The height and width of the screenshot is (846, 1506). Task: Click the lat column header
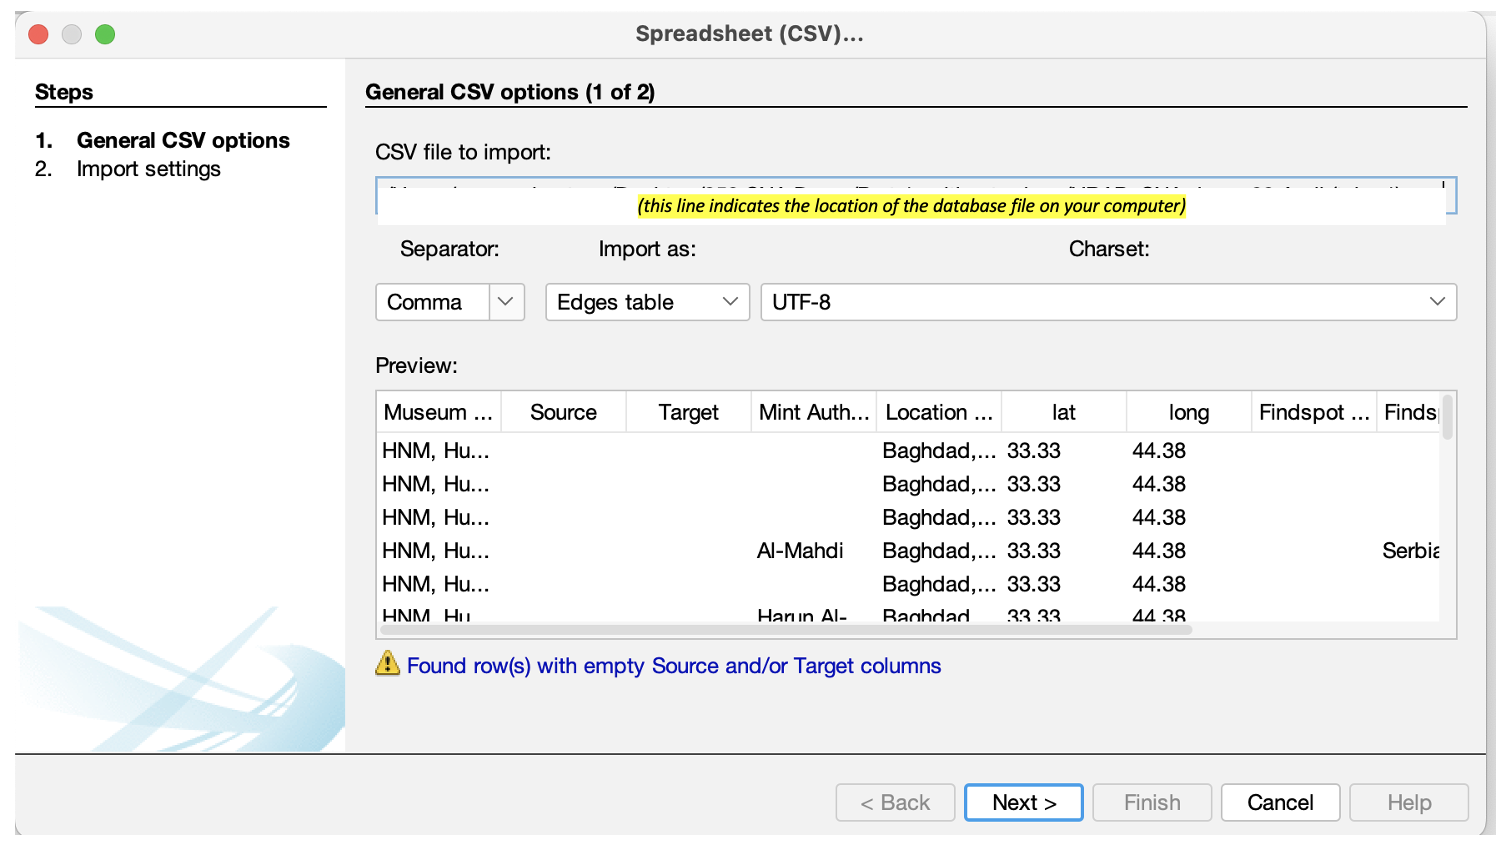(x=1064, y=412)
